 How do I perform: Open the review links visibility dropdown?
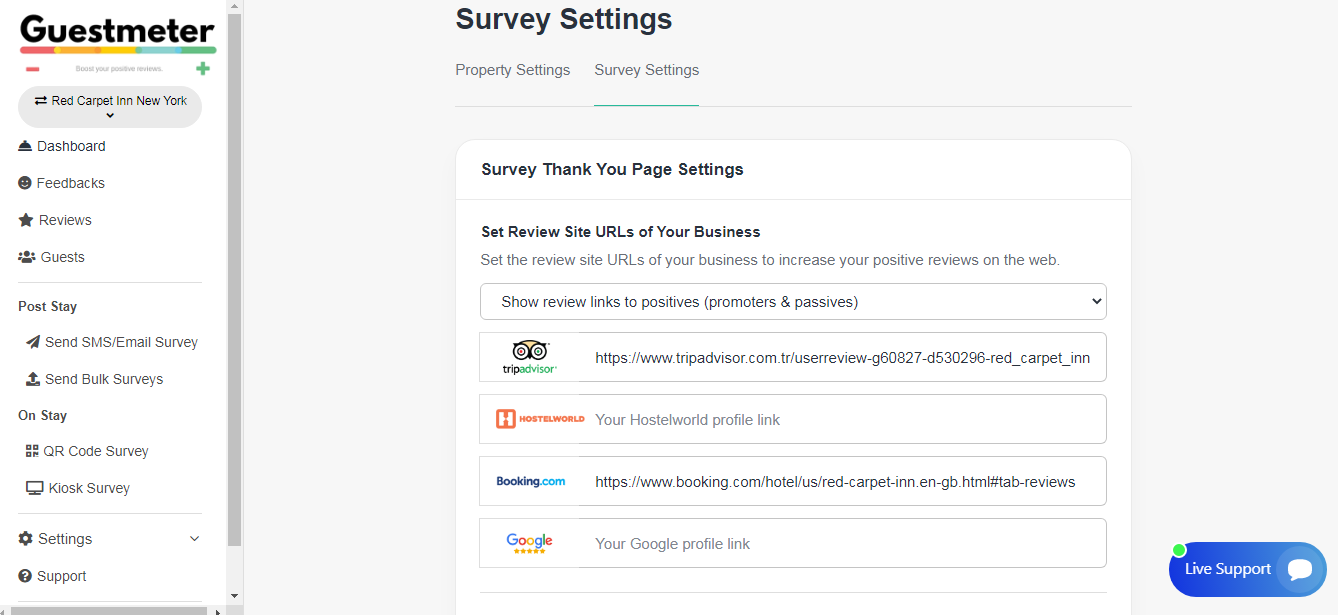(793, 302)
